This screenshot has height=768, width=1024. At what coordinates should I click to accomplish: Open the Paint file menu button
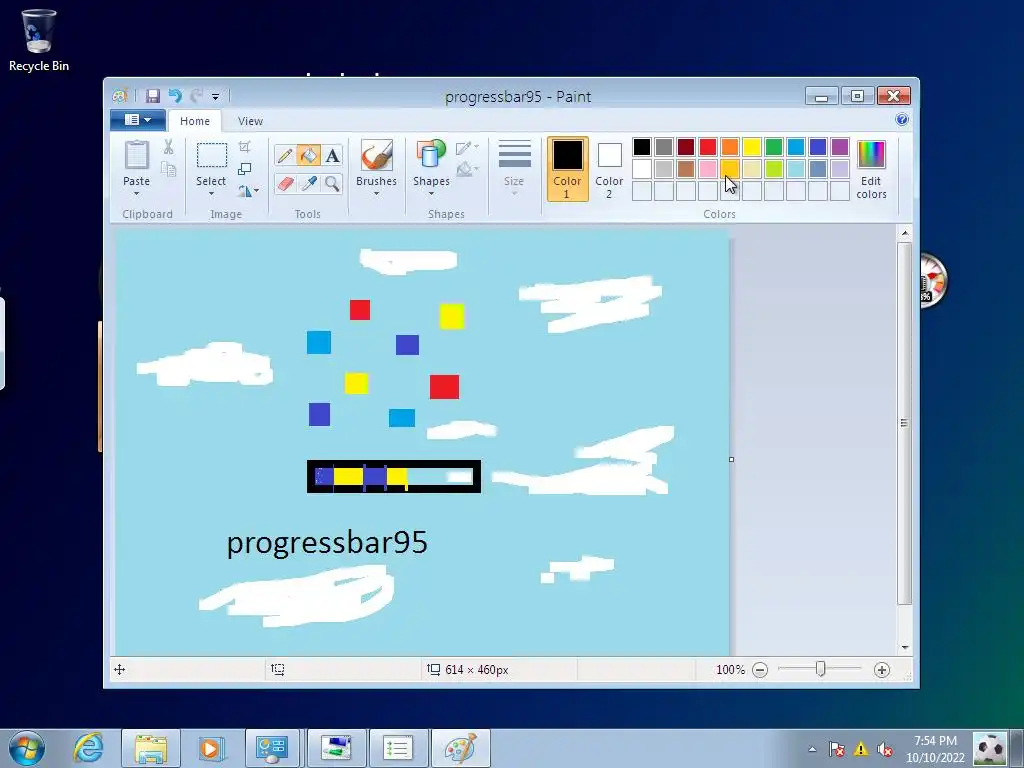137,120
